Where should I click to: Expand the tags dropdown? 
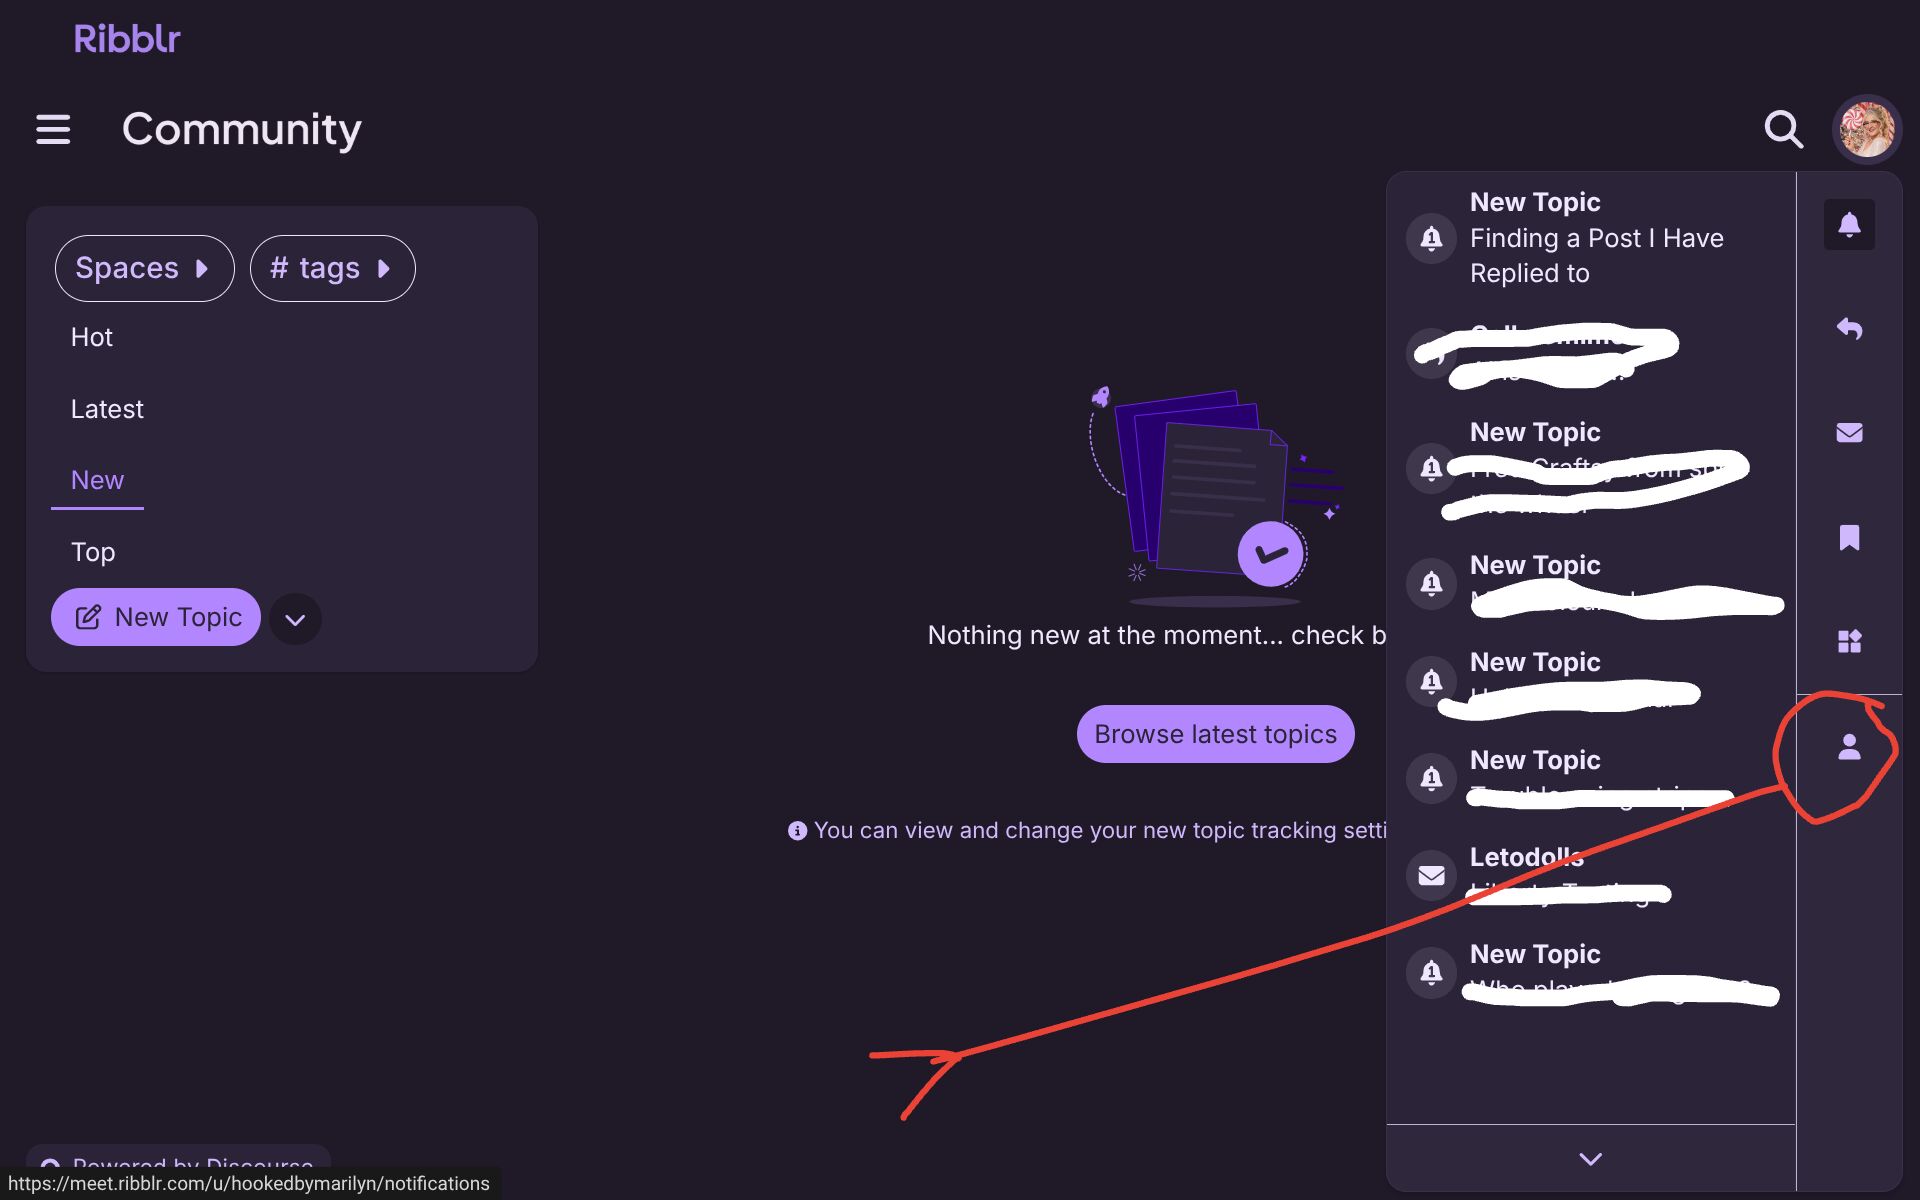(332, 268)
